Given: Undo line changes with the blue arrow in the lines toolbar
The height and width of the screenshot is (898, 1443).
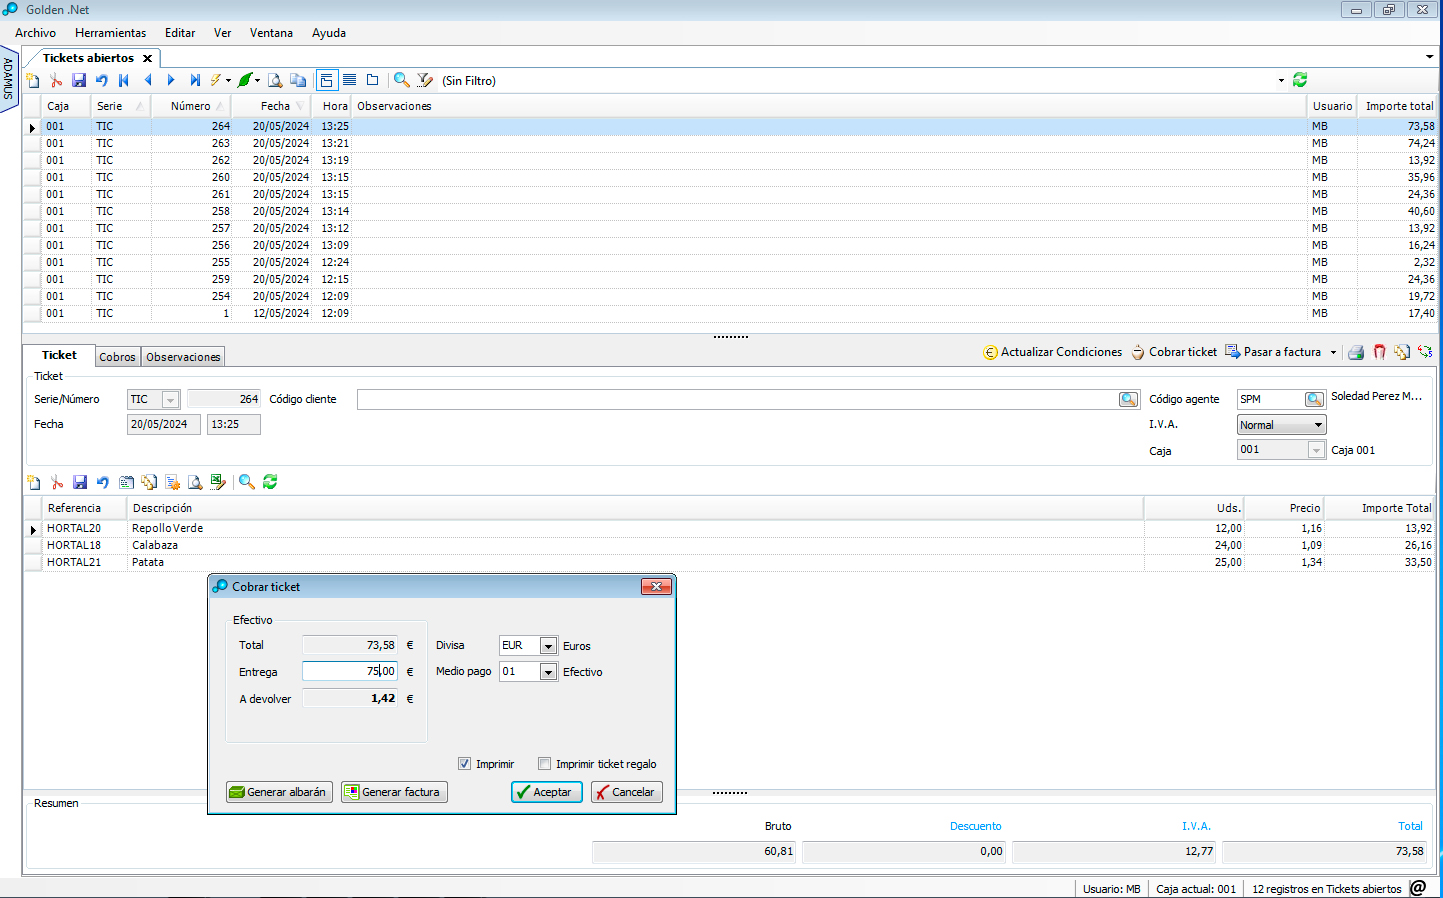Looking at the screenshot, I should tap(103, 482).
